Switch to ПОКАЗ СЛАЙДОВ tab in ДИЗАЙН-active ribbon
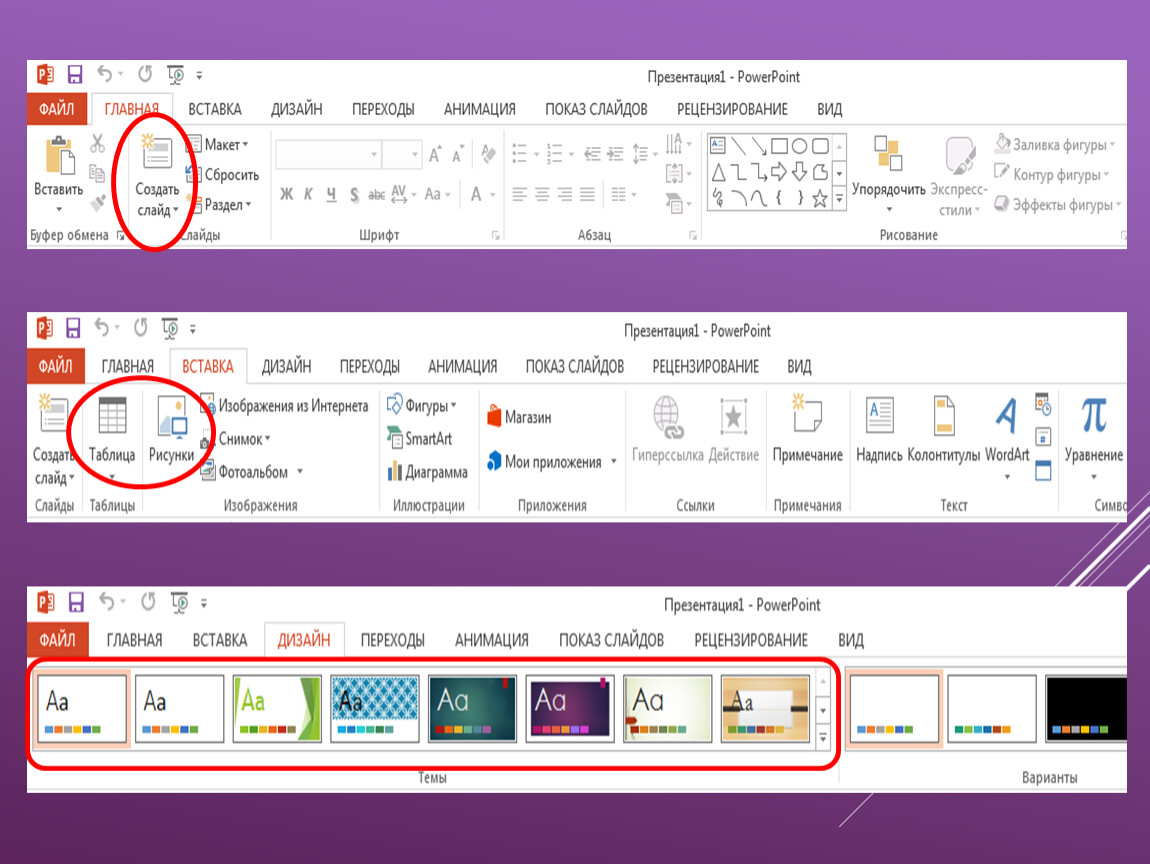This screenshot has height=864, width=1150. pyautogui.click(x=611, y=640)
